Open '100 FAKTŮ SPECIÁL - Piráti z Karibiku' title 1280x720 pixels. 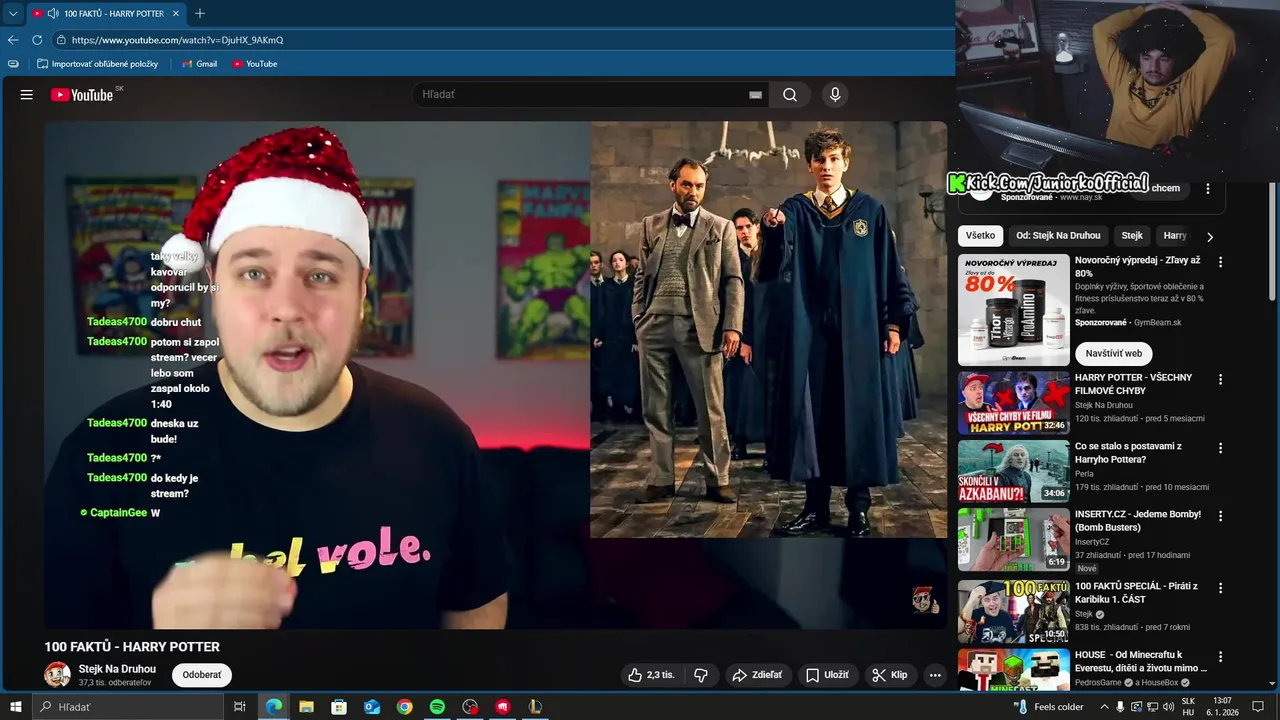(1136, 592)
